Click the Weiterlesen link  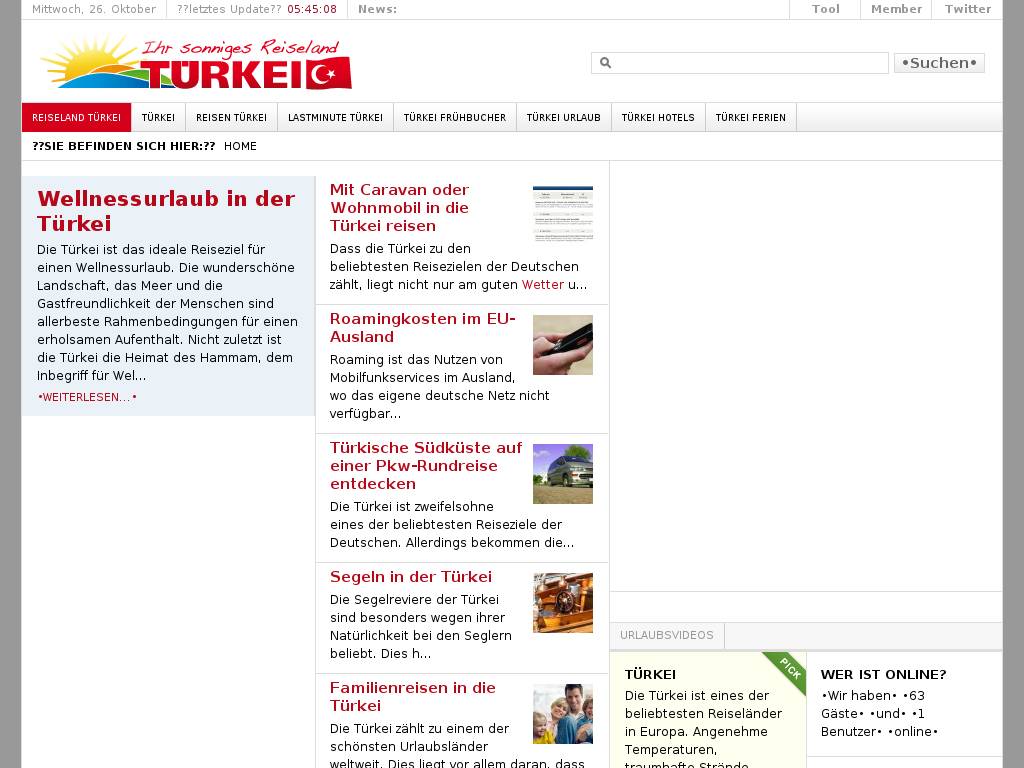point(87,397)
